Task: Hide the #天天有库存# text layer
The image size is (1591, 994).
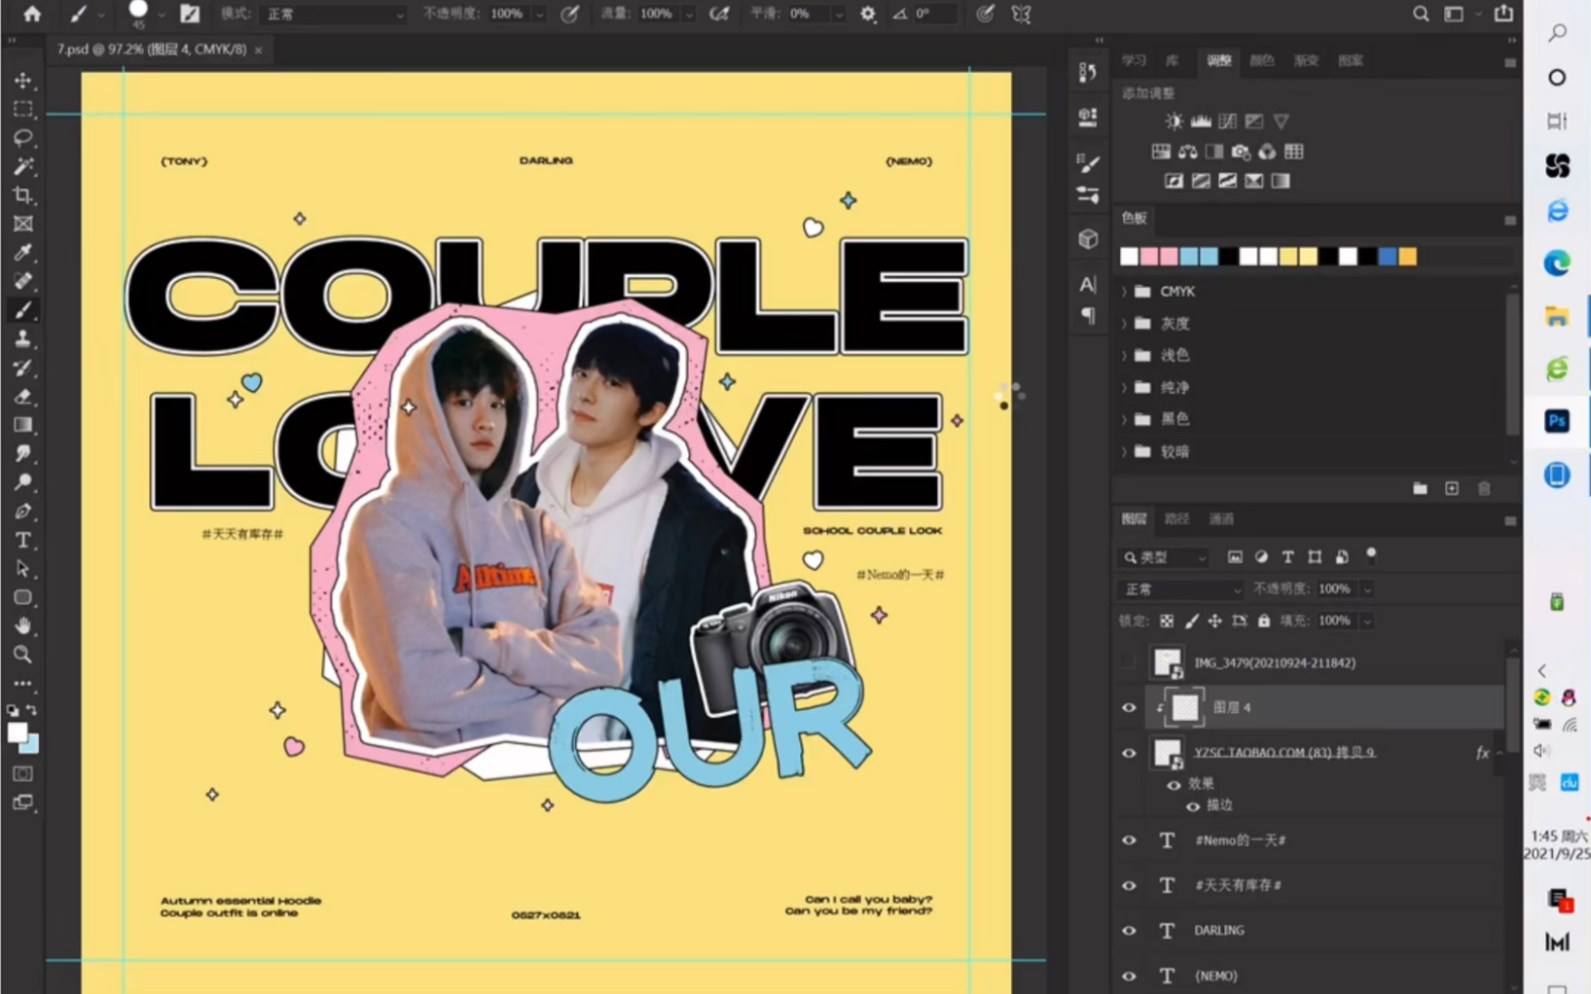Action: 1129,885
